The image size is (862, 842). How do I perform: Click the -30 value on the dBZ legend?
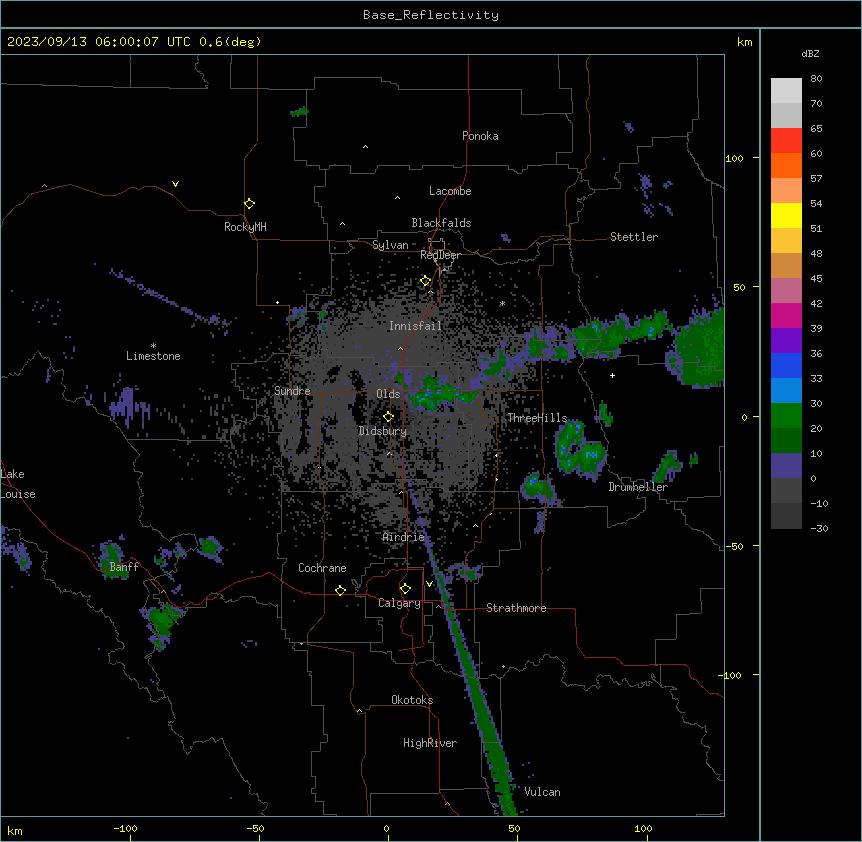(819, 528)
